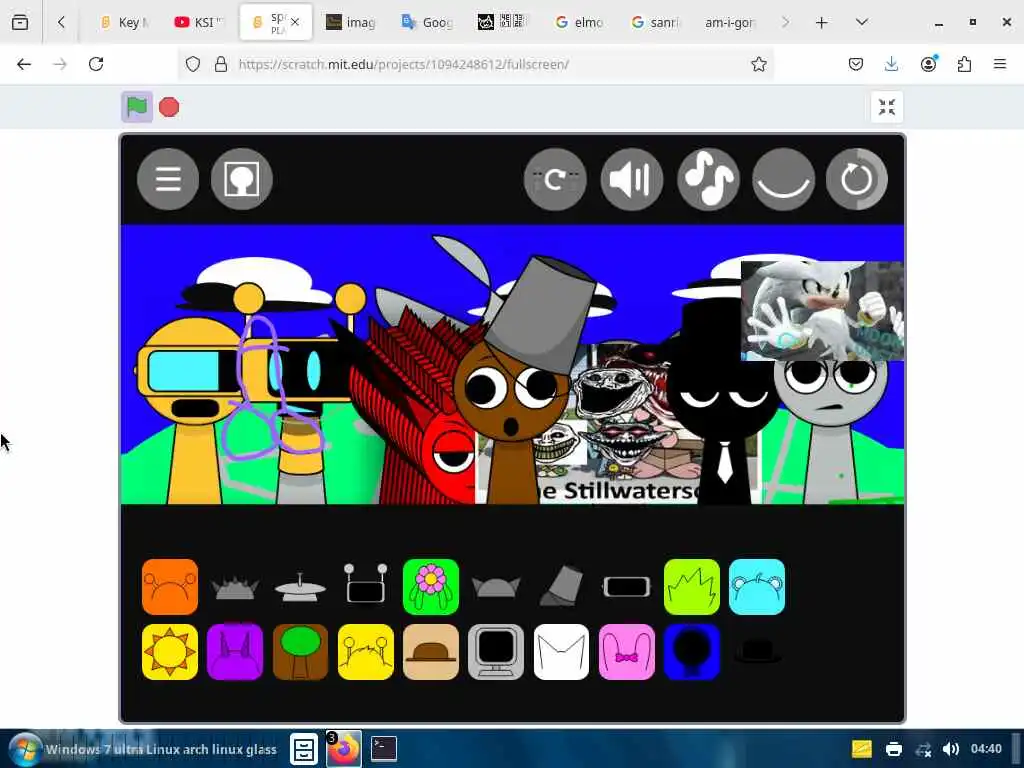Open the terminal from the taskbar

pyautogui.click(x=383, y=748)
